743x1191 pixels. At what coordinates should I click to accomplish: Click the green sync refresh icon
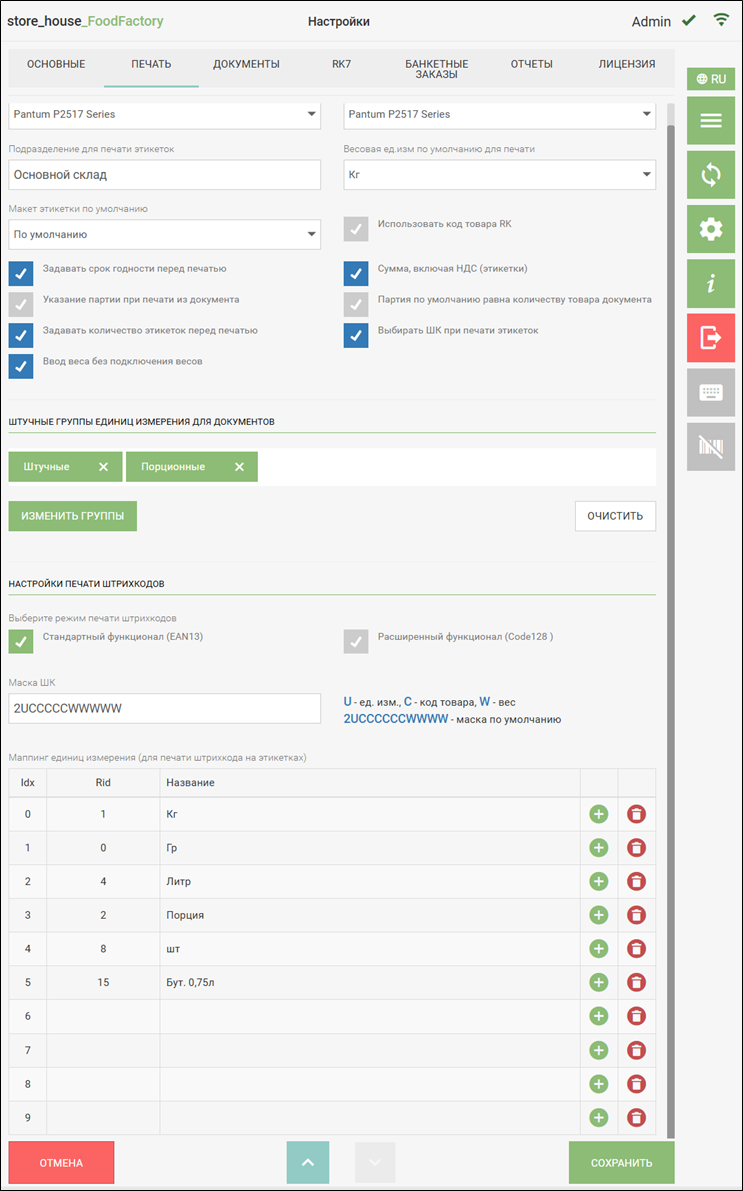pos(710,175)
